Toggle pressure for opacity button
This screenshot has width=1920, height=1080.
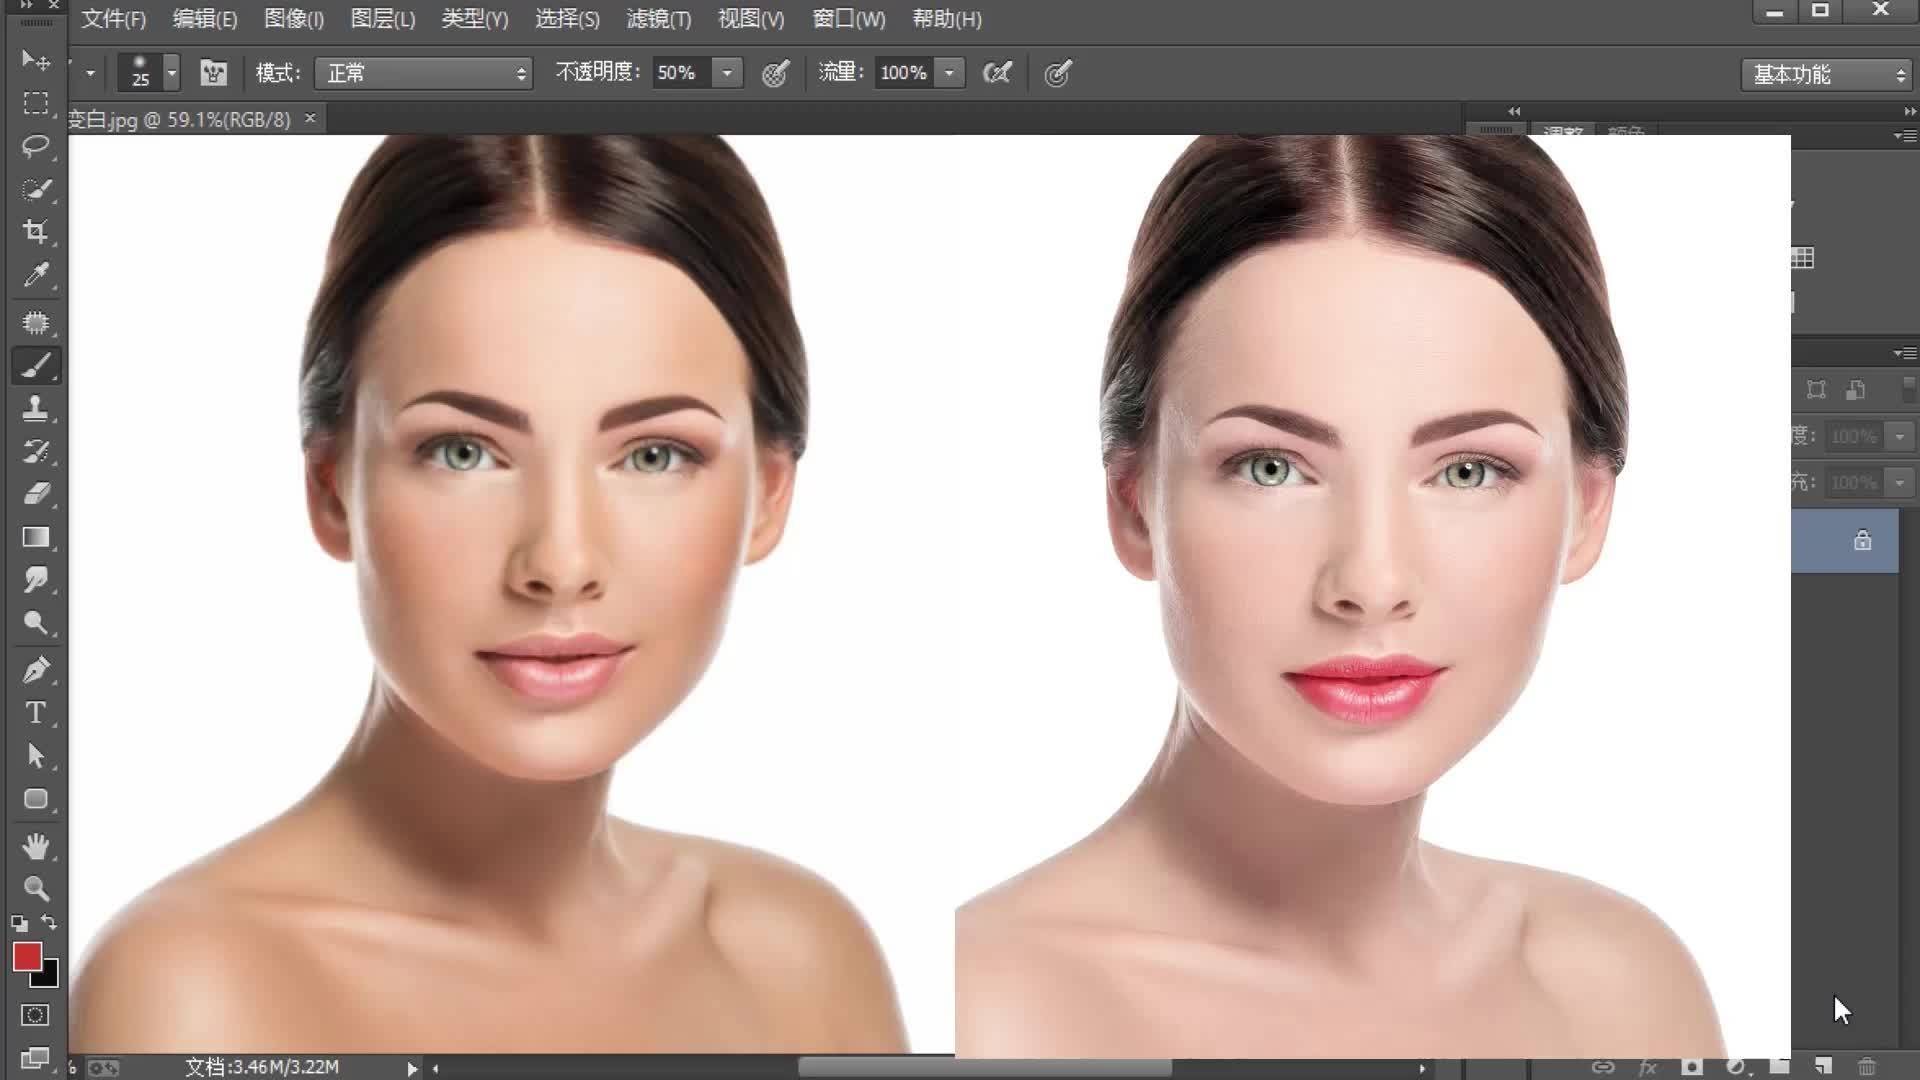(x=775, y=73)
